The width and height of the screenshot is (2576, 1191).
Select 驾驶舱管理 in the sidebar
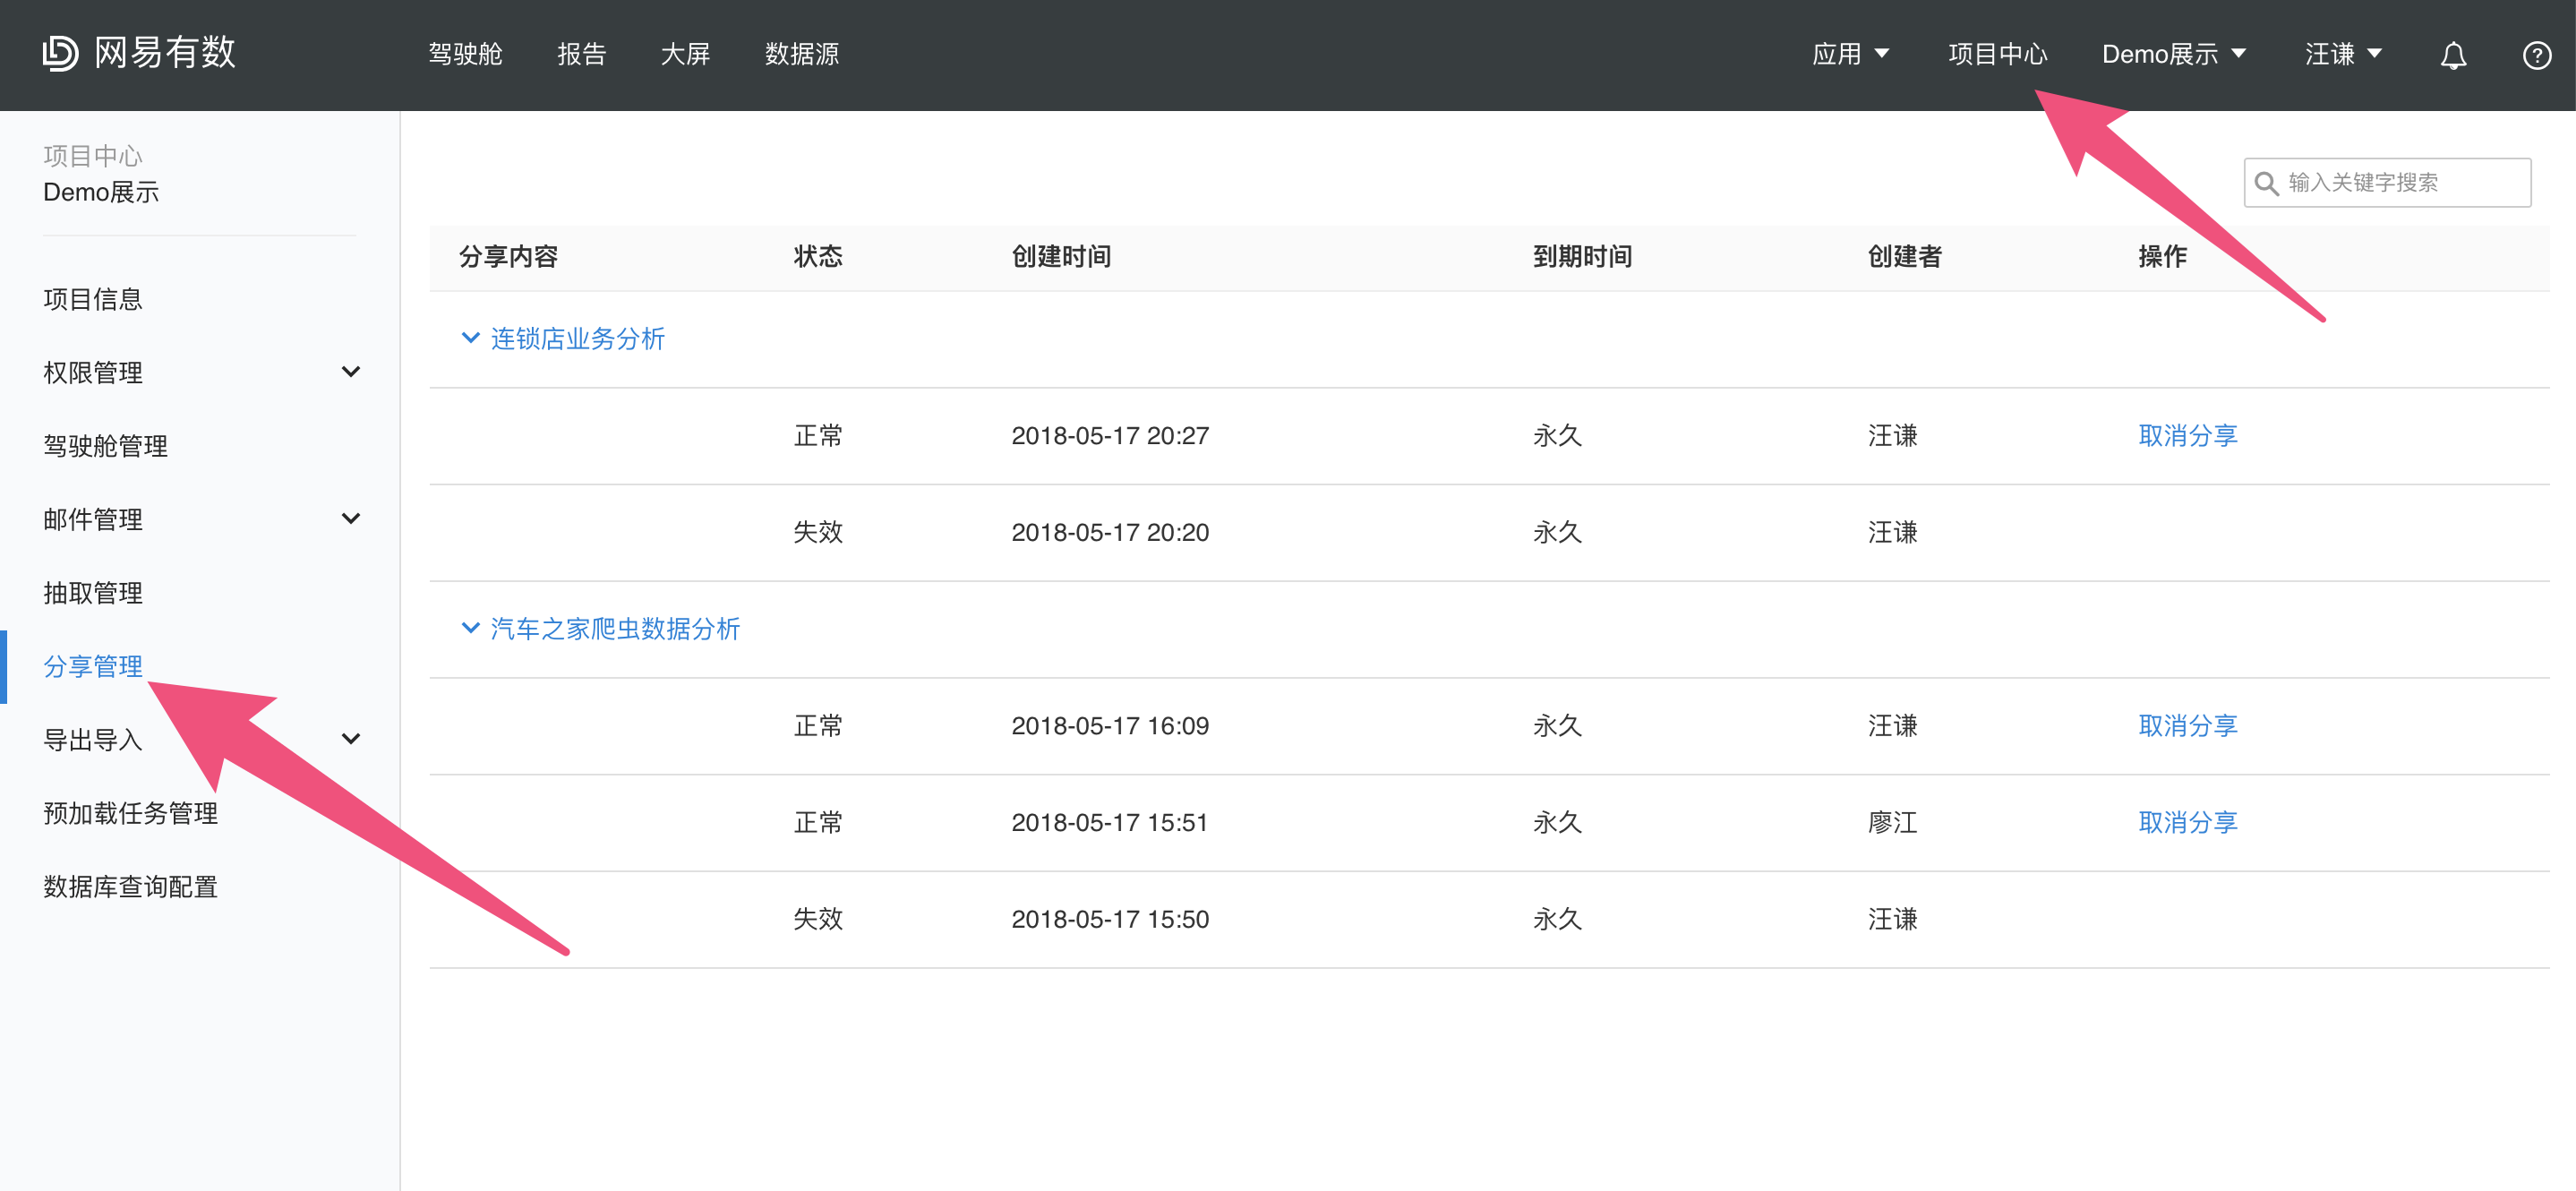105,446
